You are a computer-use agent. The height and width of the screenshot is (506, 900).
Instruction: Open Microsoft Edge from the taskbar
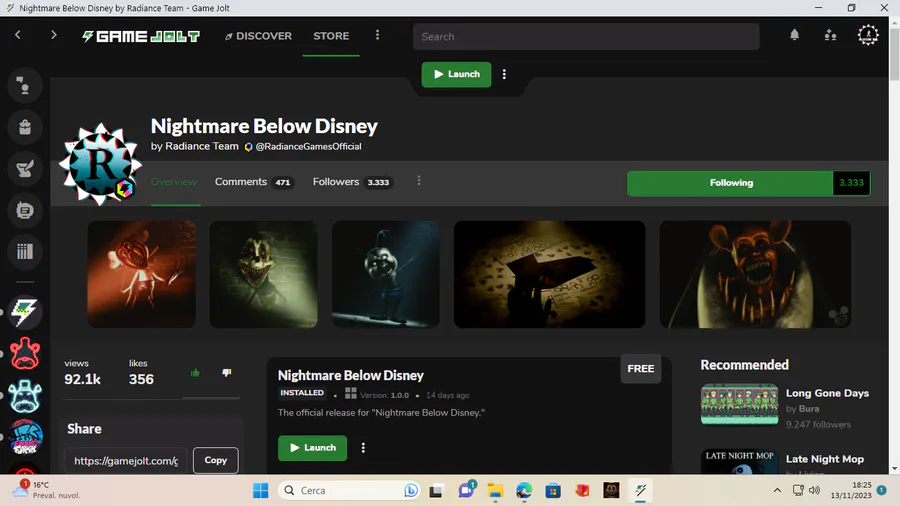pos(524,491)
